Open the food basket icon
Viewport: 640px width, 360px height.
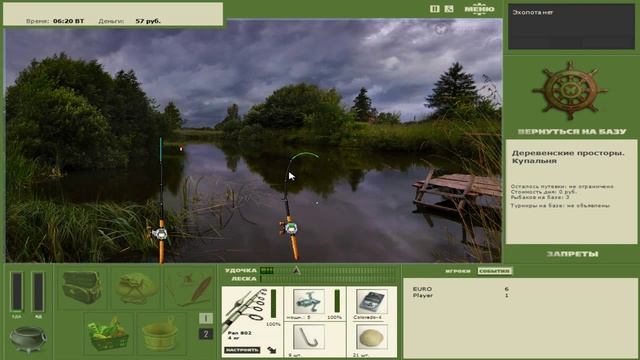tap(109, 333)
